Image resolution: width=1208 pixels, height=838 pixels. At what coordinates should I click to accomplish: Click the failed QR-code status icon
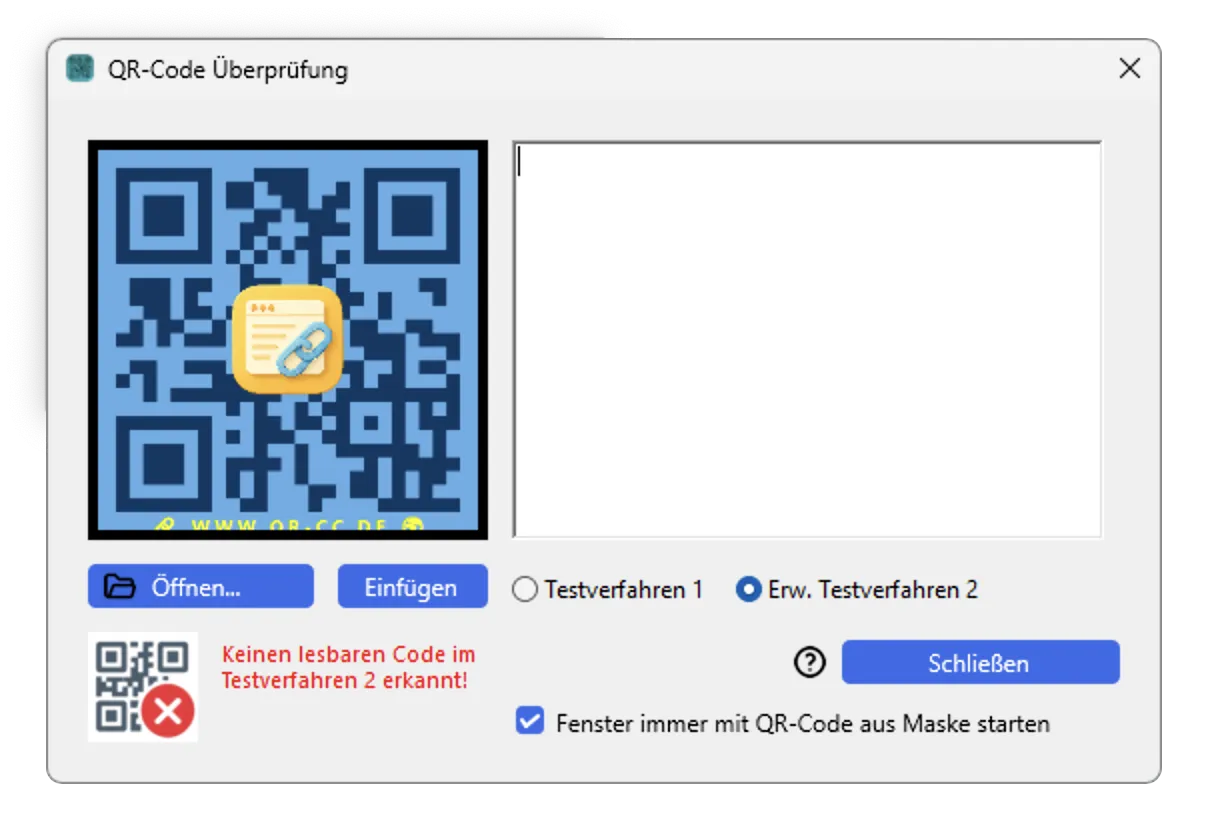click(x=143, y=687)
